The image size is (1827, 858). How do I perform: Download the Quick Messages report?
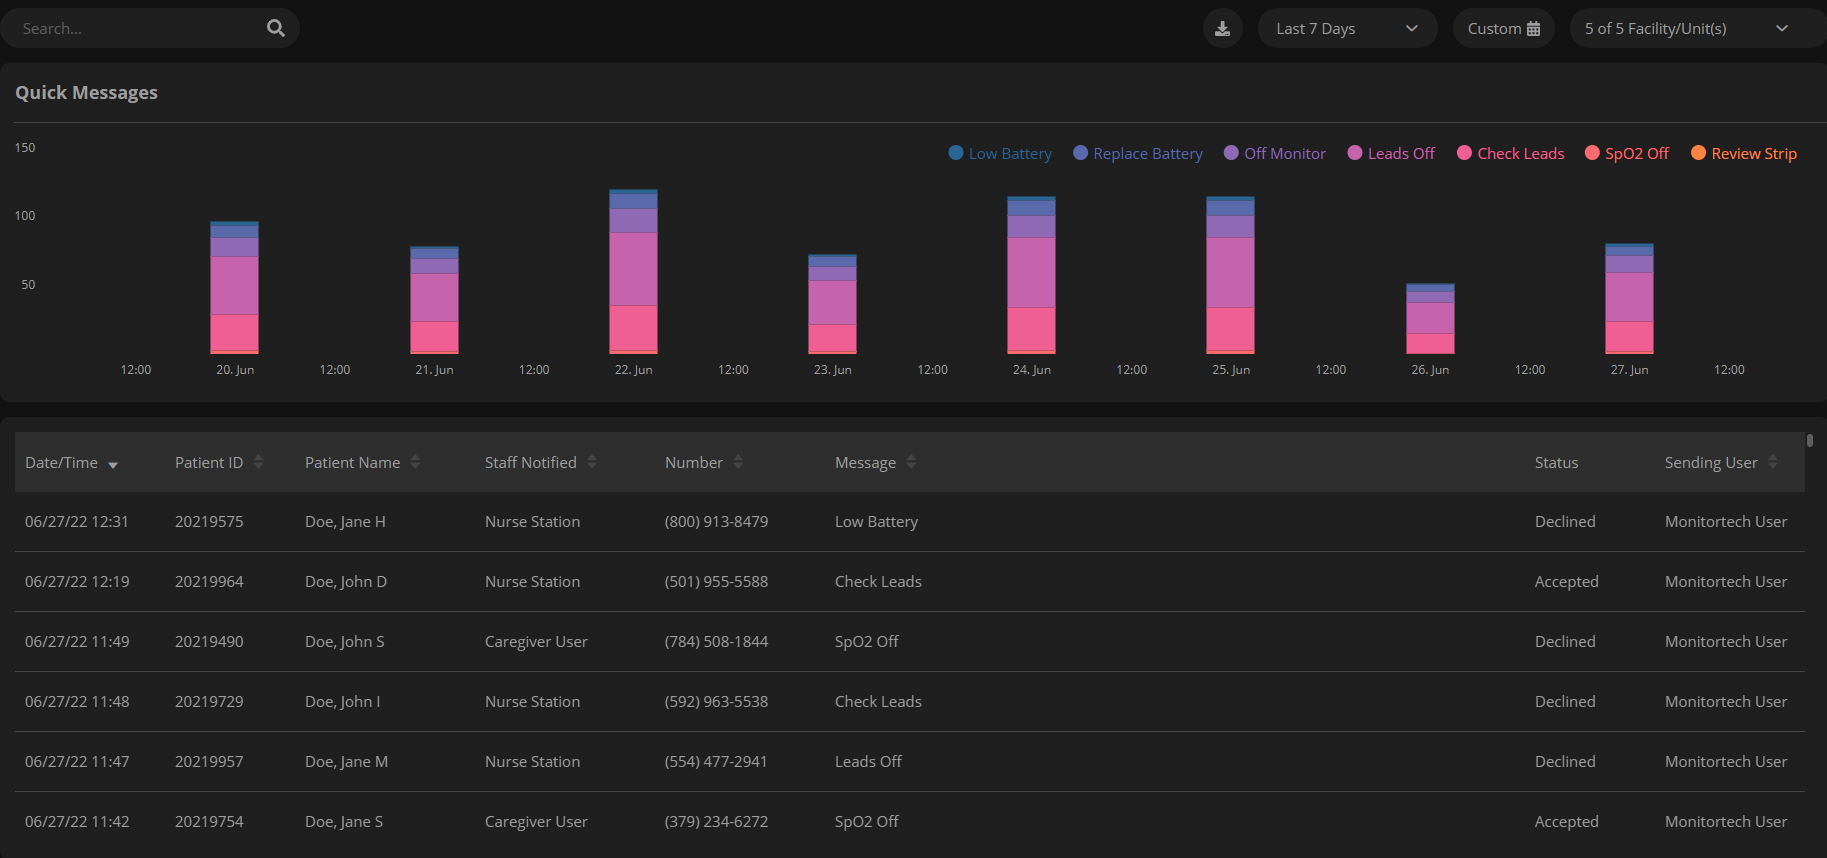(x=1222, y=28)
